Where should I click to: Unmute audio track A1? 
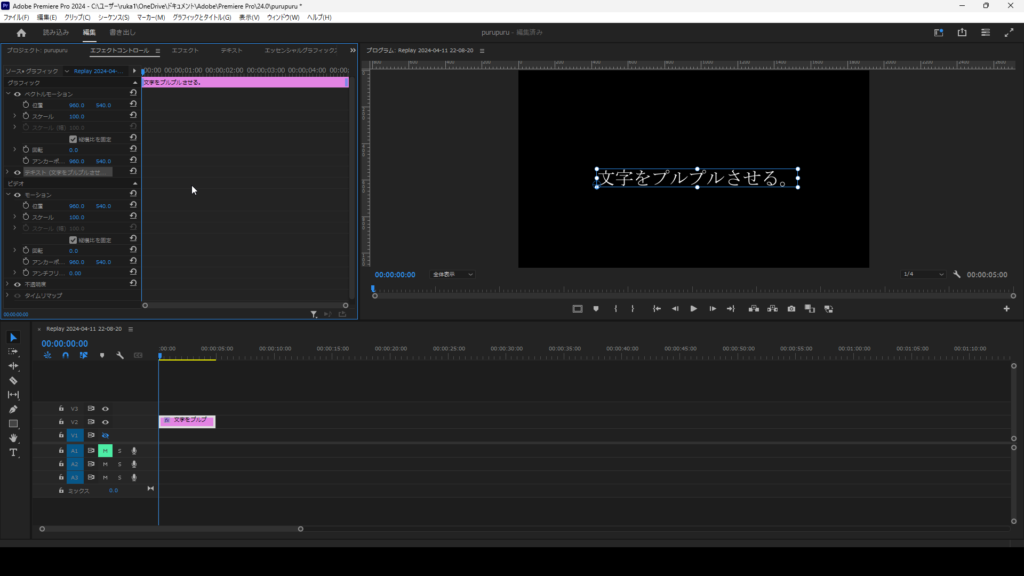click(104, 451)
